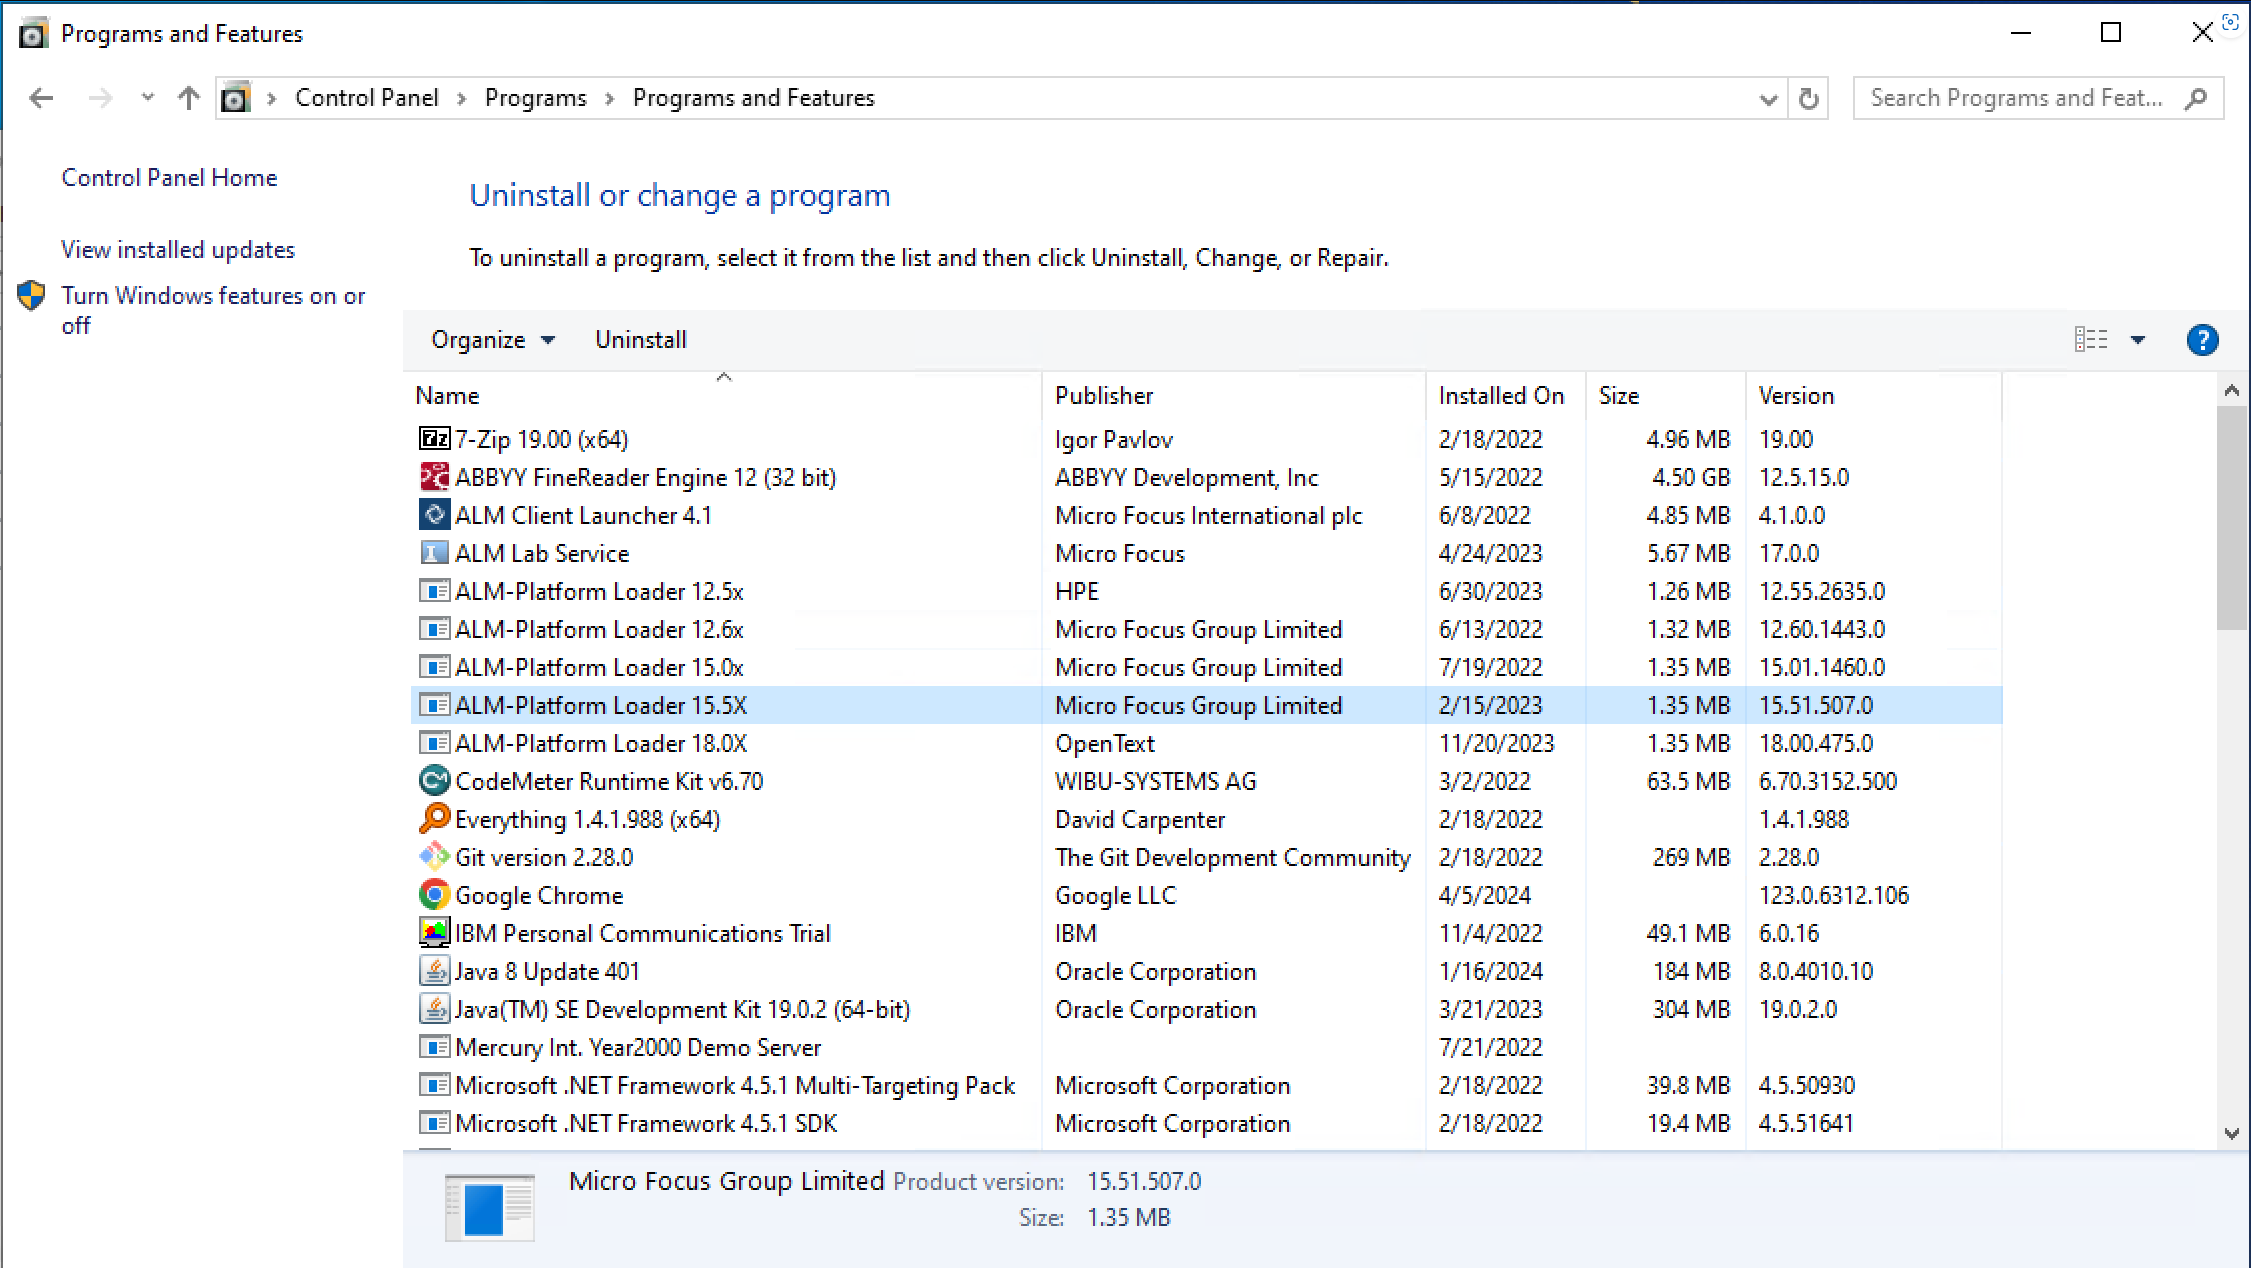
Task: Expand the address bar history dropdown
Action: [1768, 98]
